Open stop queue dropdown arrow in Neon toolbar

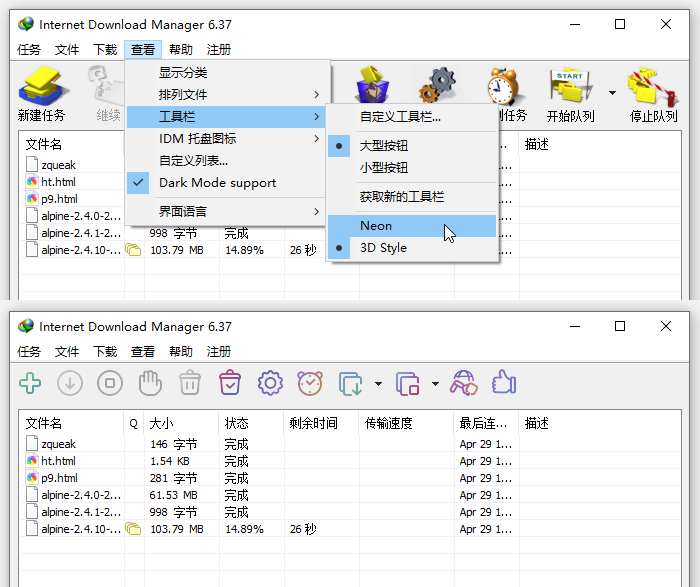click(435, 383)
